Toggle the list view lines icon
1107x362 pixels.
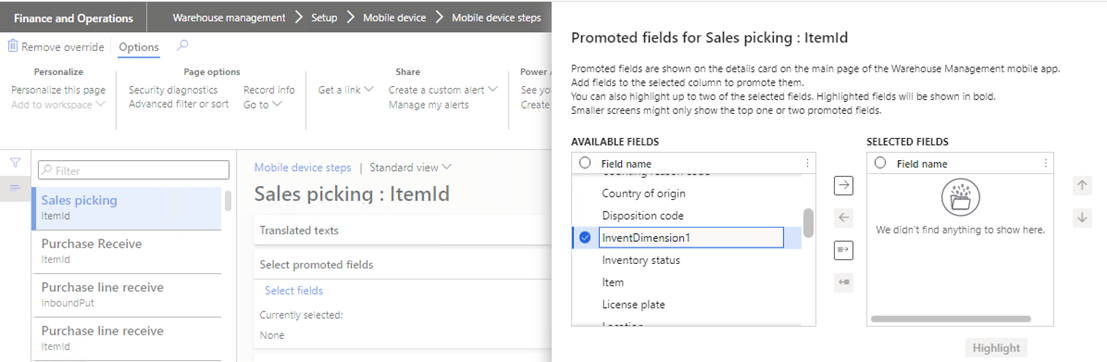click(x=16, y=188)
